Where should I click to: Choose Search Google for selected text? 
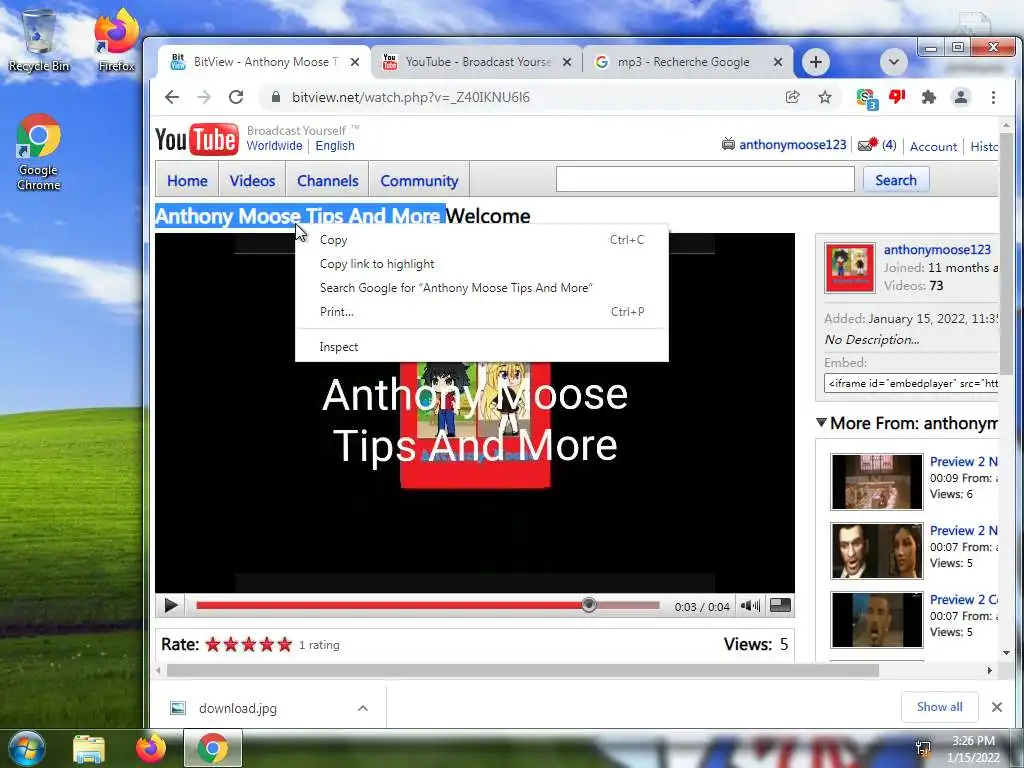[x=482, y=288]
